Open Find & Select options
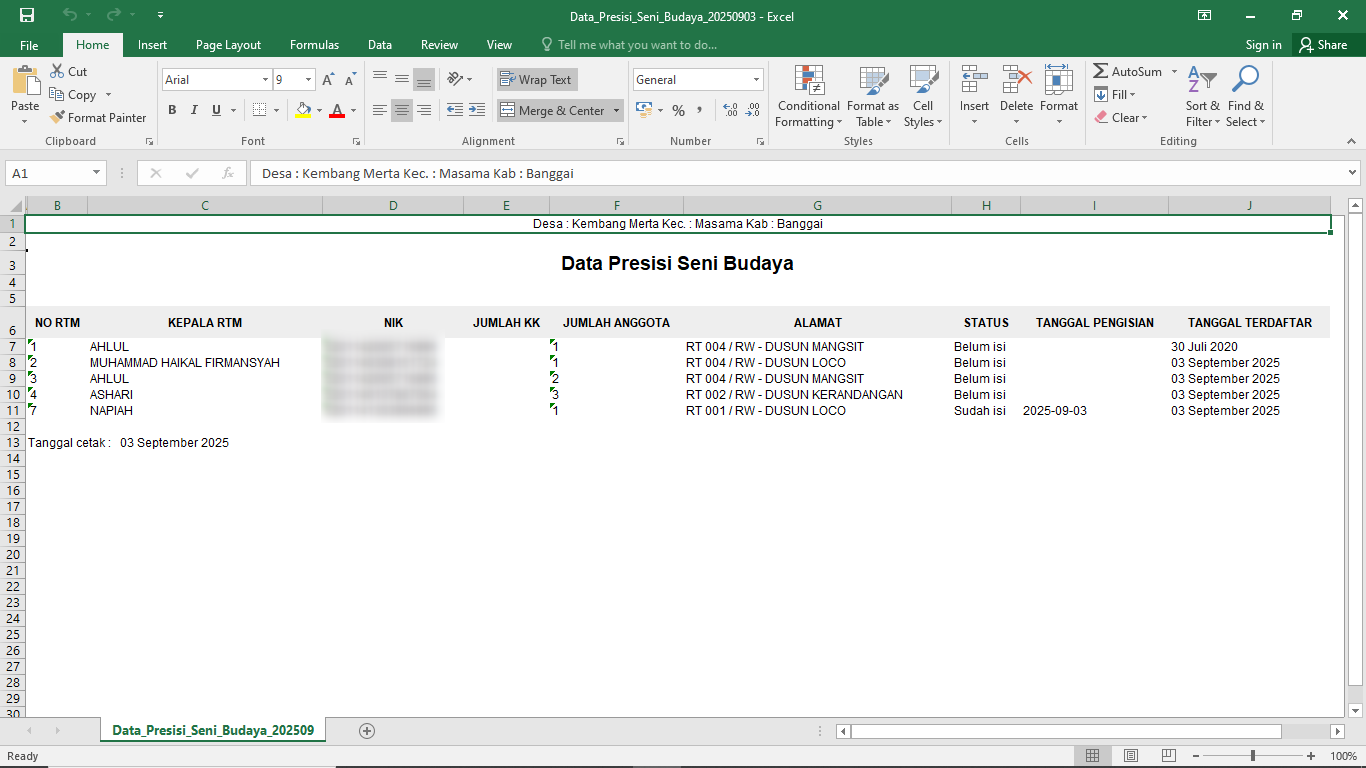Viewport: 1366px width, 768px height. (1246, 97)
